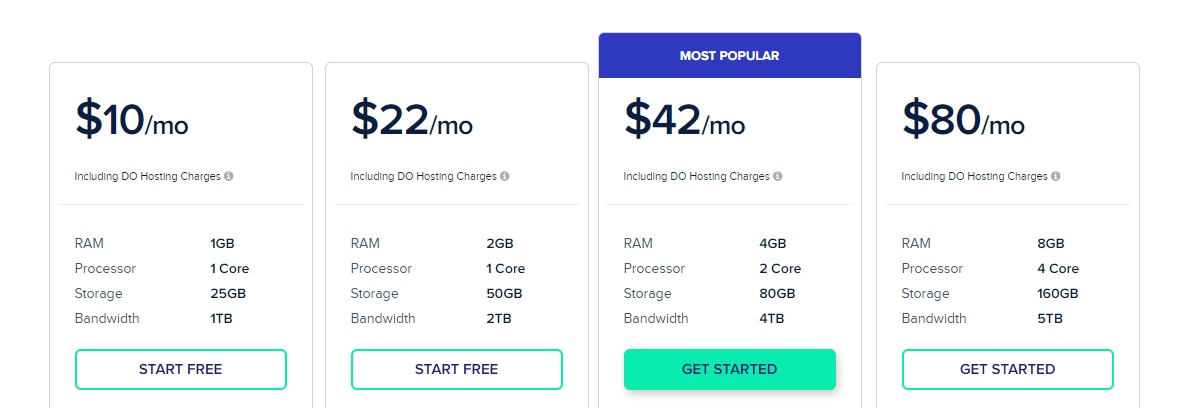1188x408 pixels.
Task: Click the 5TB bandwidth value
Action: [x=1050, y=319]
